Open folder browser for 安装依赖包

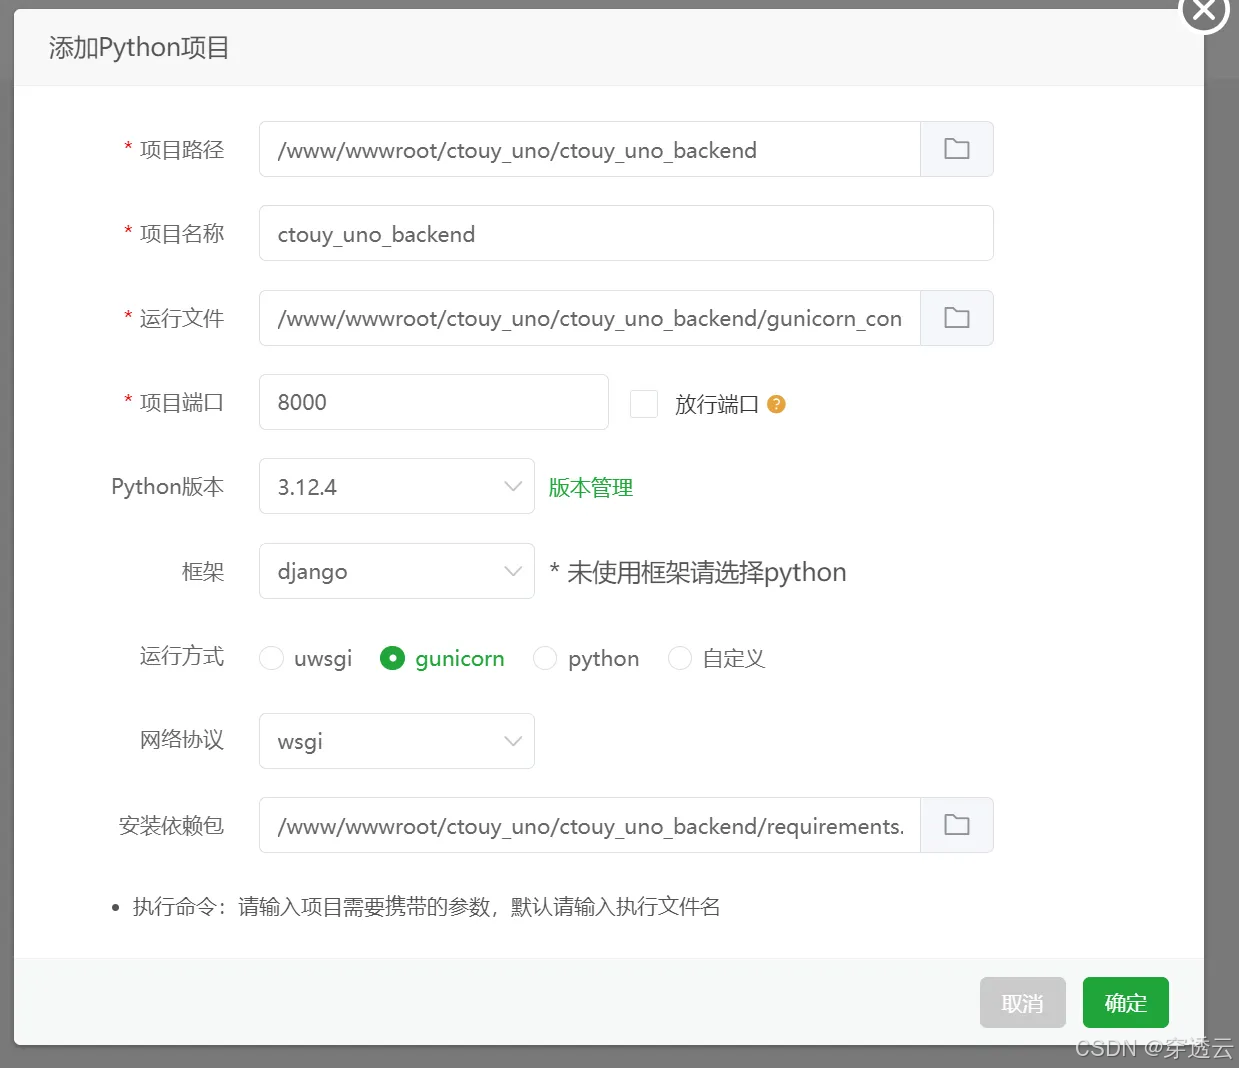click(x=957, y=825)
